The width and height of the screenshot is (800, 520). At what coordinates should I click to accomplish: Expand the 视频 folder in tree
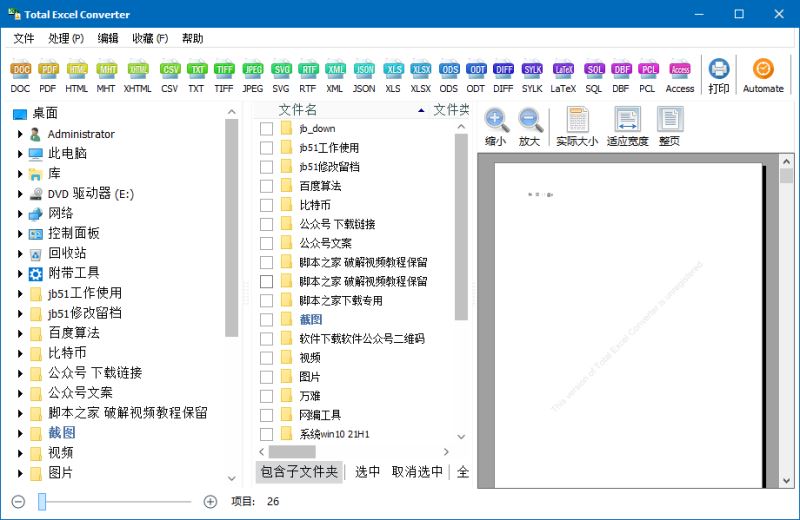coord(20,453)
